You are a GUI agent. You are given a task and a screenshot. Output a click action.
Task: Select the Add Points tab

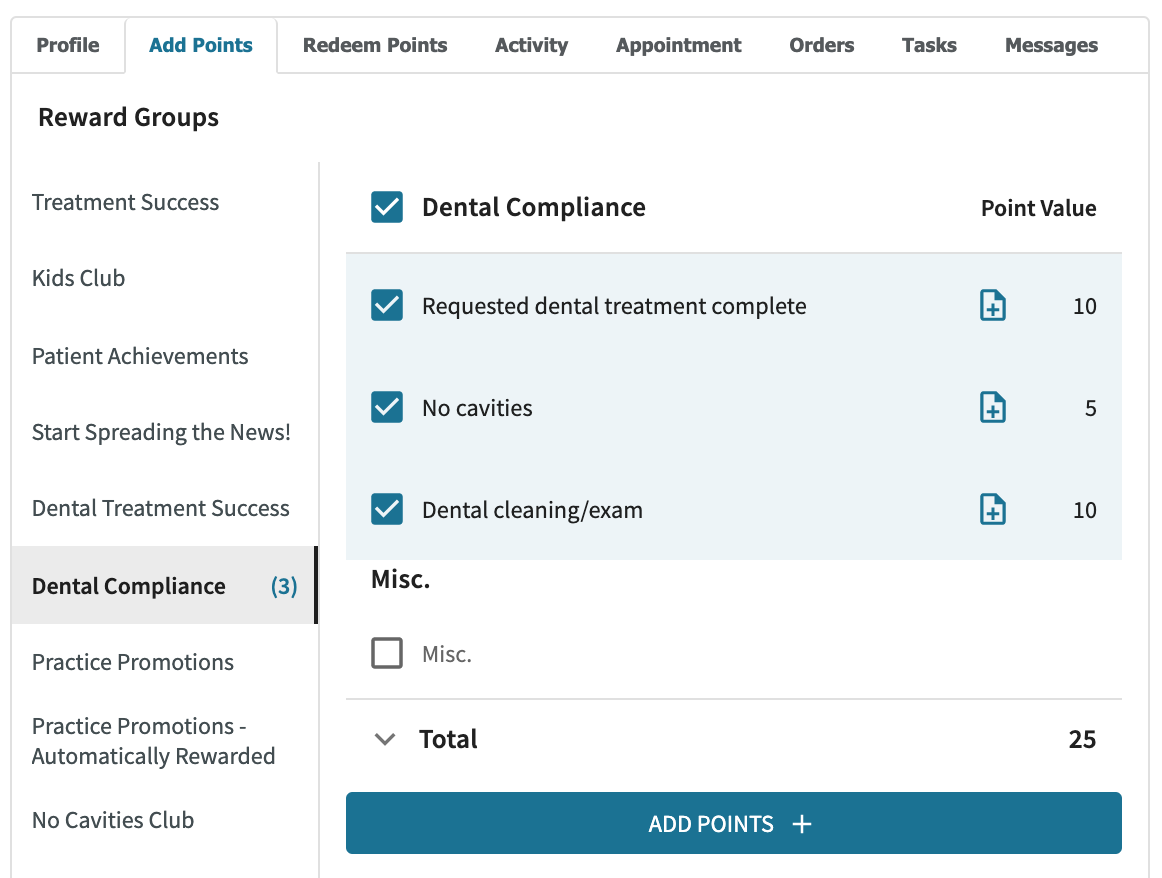click(x=201, y=45)
